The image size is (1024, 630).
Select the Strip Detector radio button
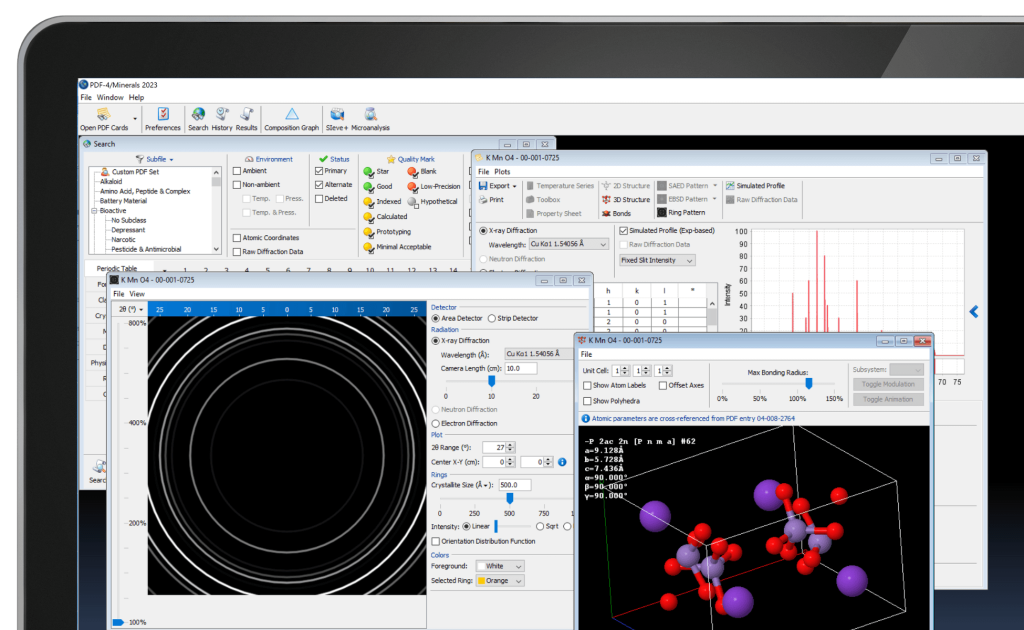(x=491, y=318)
